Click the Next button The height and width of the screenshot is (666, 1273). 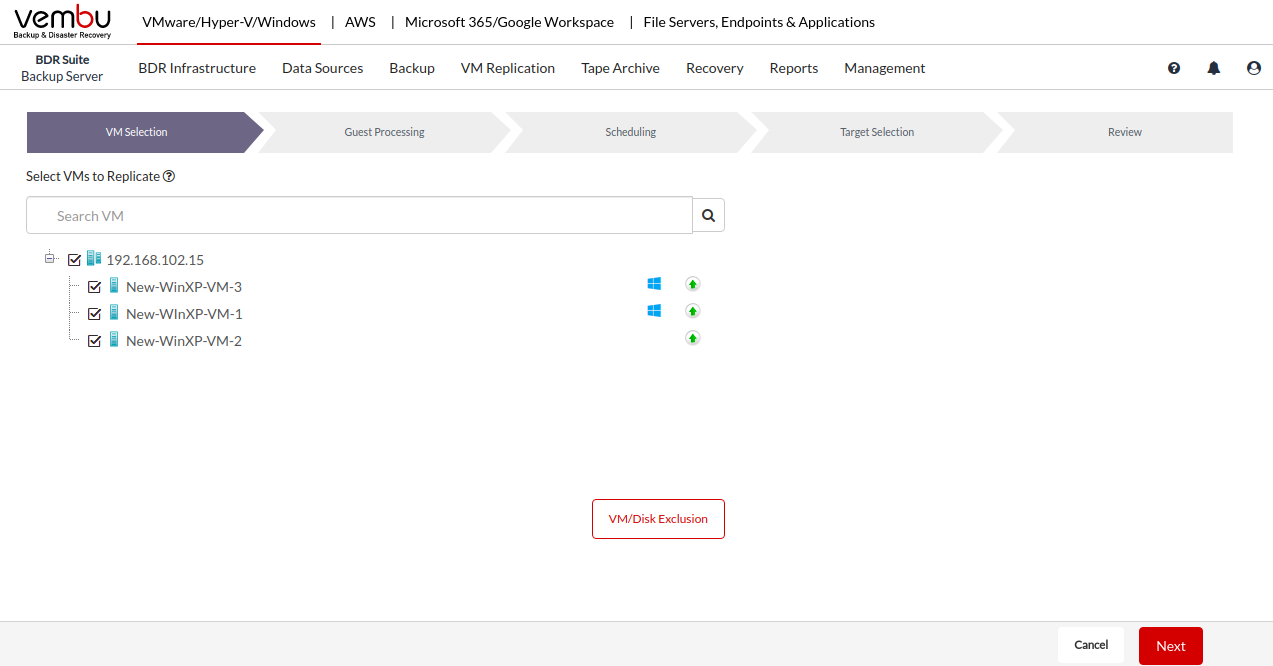(1170, 646)
